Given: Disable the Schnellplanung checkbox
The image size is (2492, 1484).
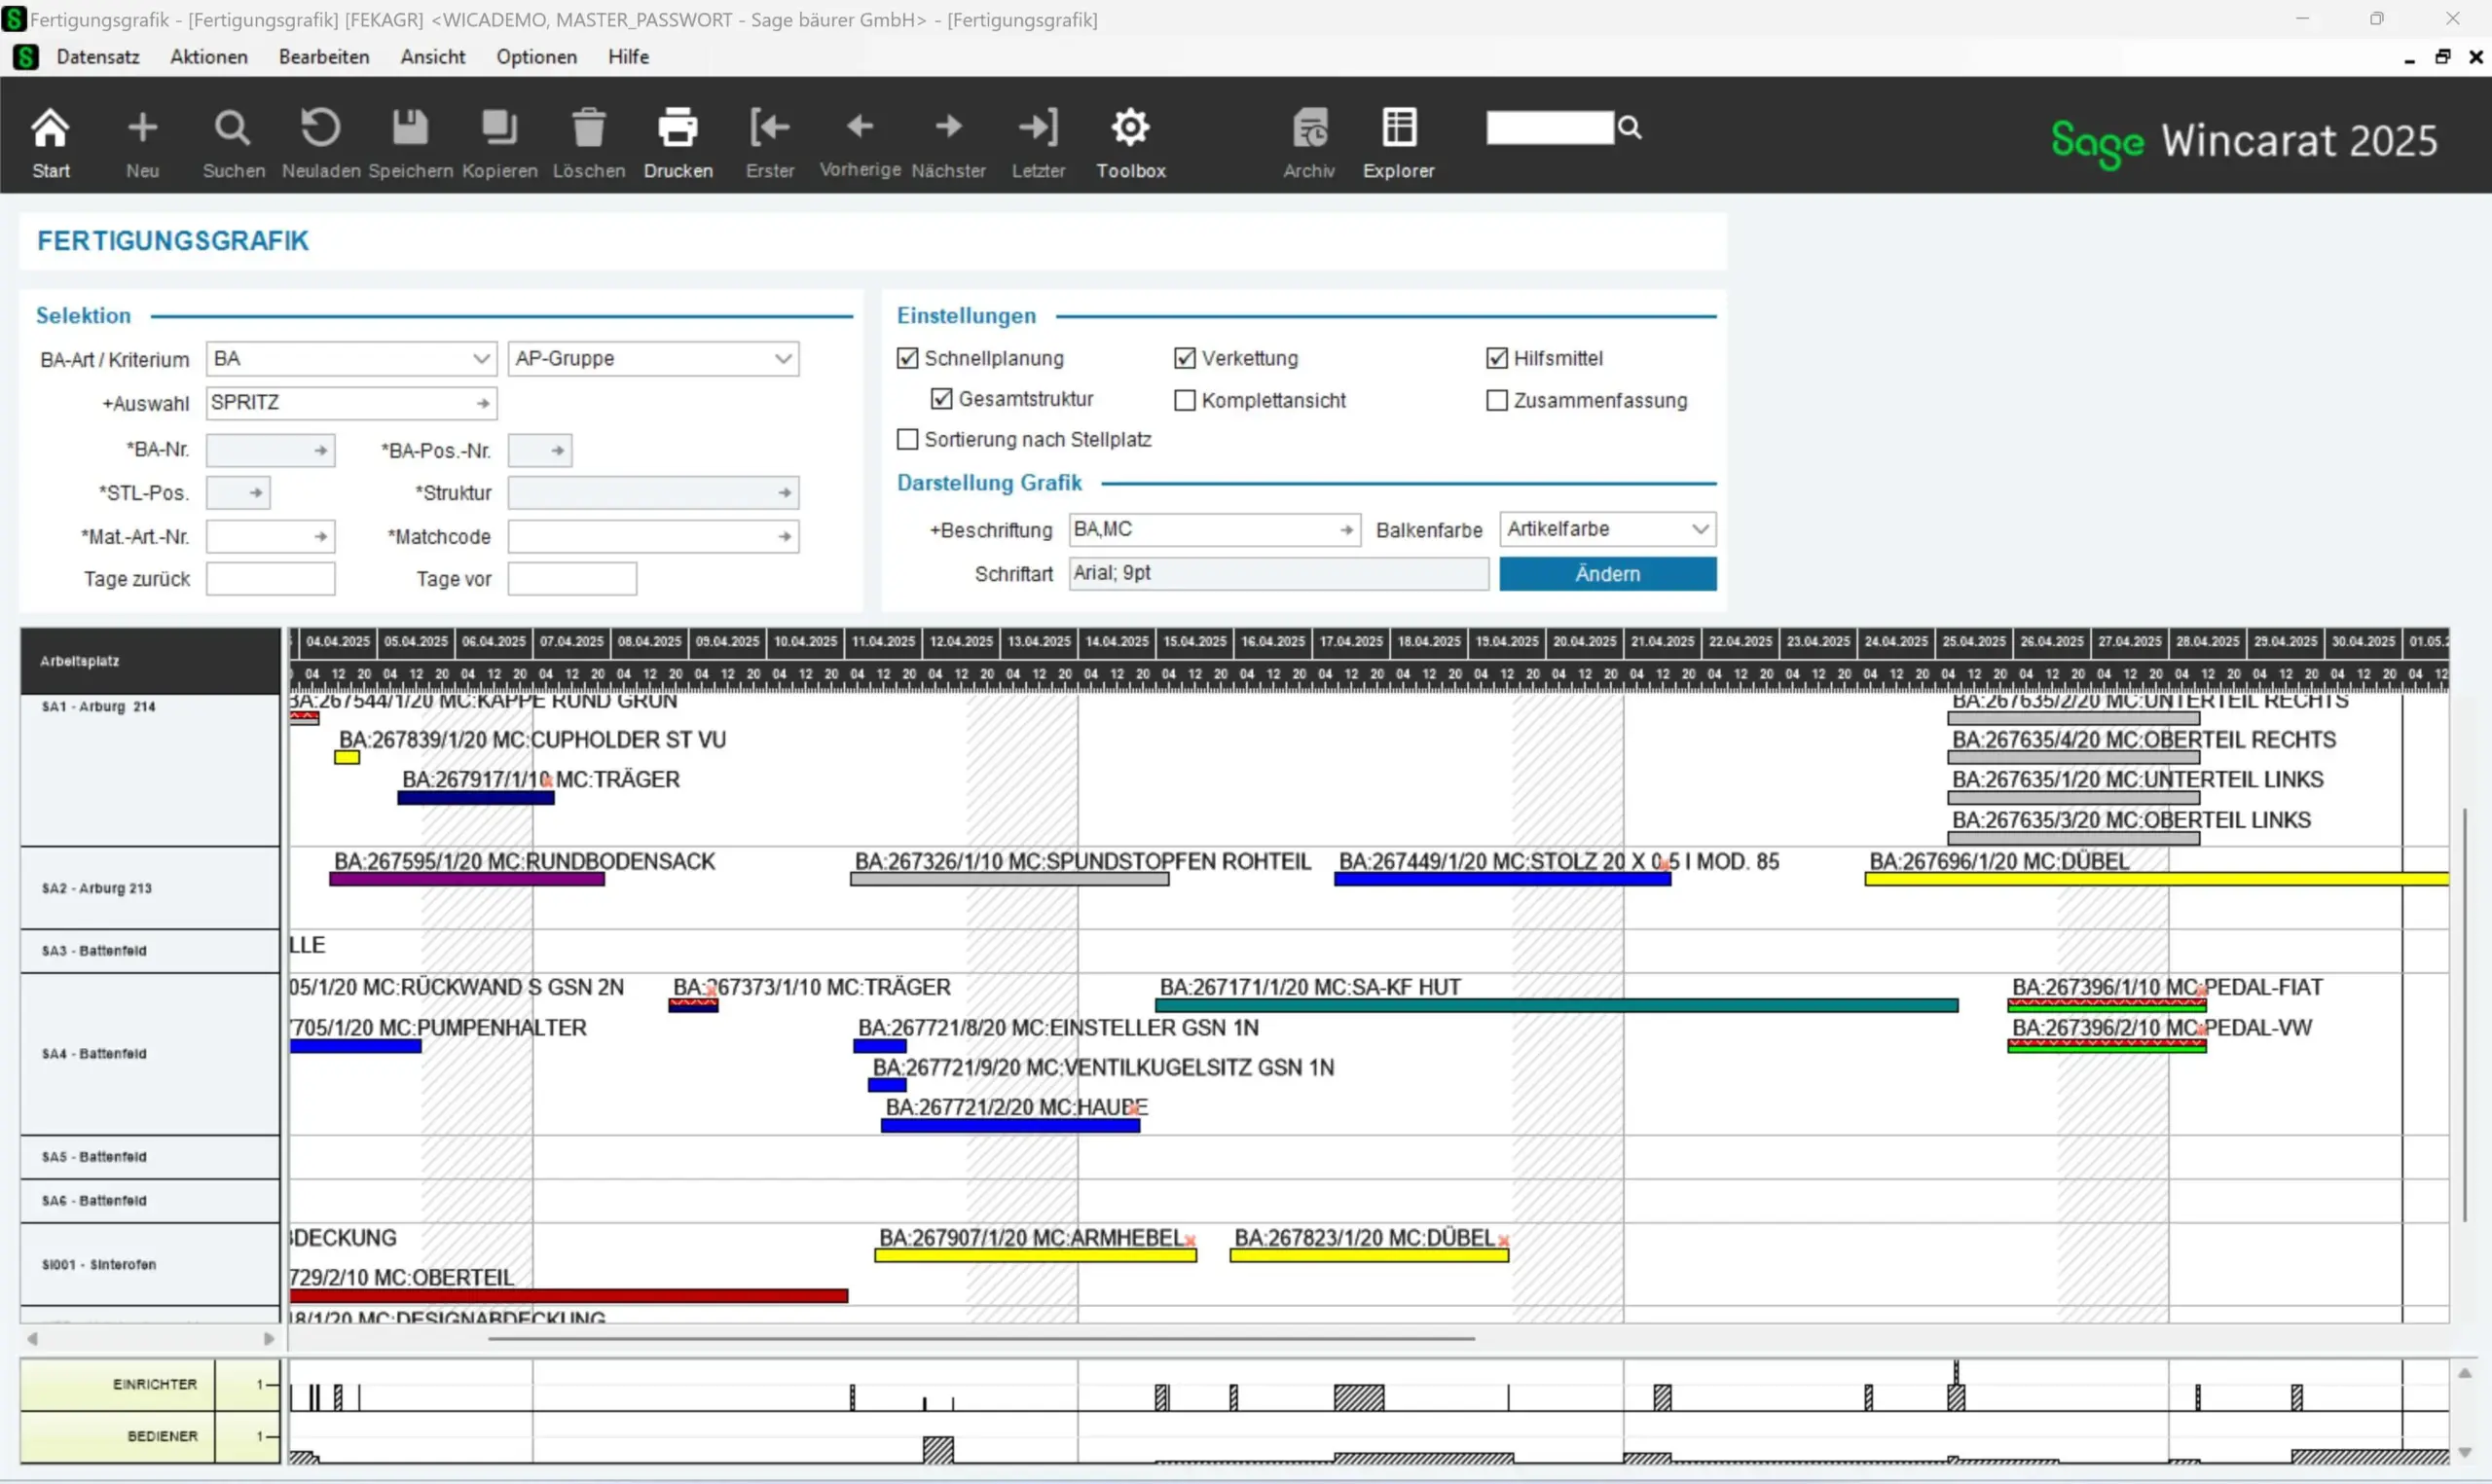Looking at the screenshot, I should (907, 358).
